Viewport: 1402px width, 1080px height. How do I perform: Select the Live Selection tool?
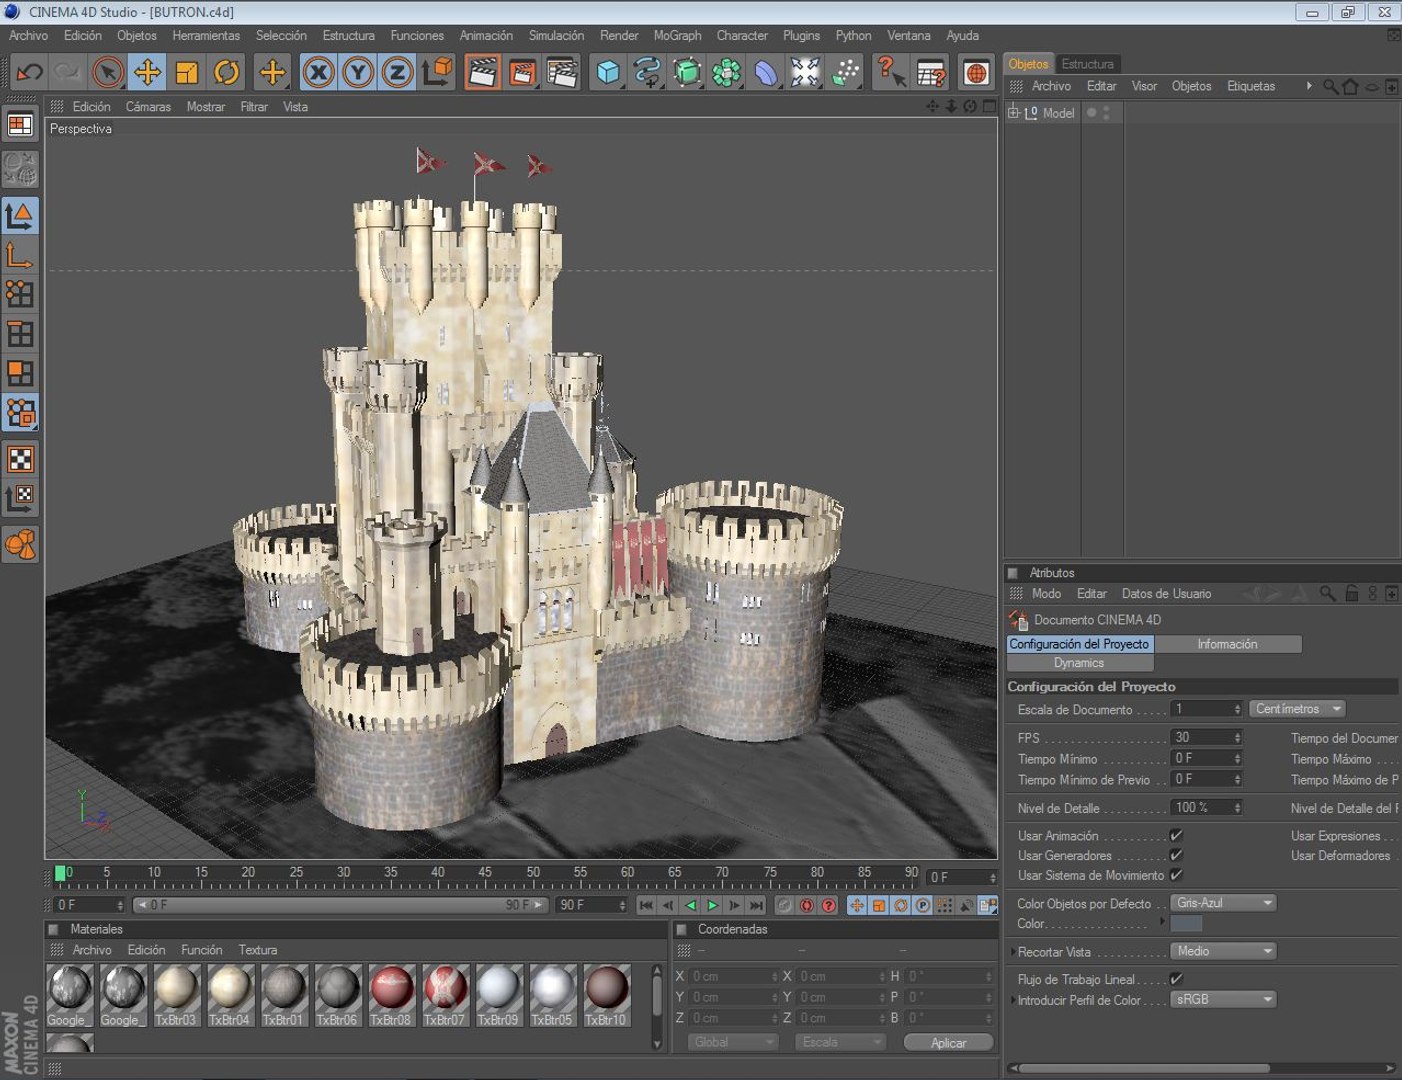[107, 72]
